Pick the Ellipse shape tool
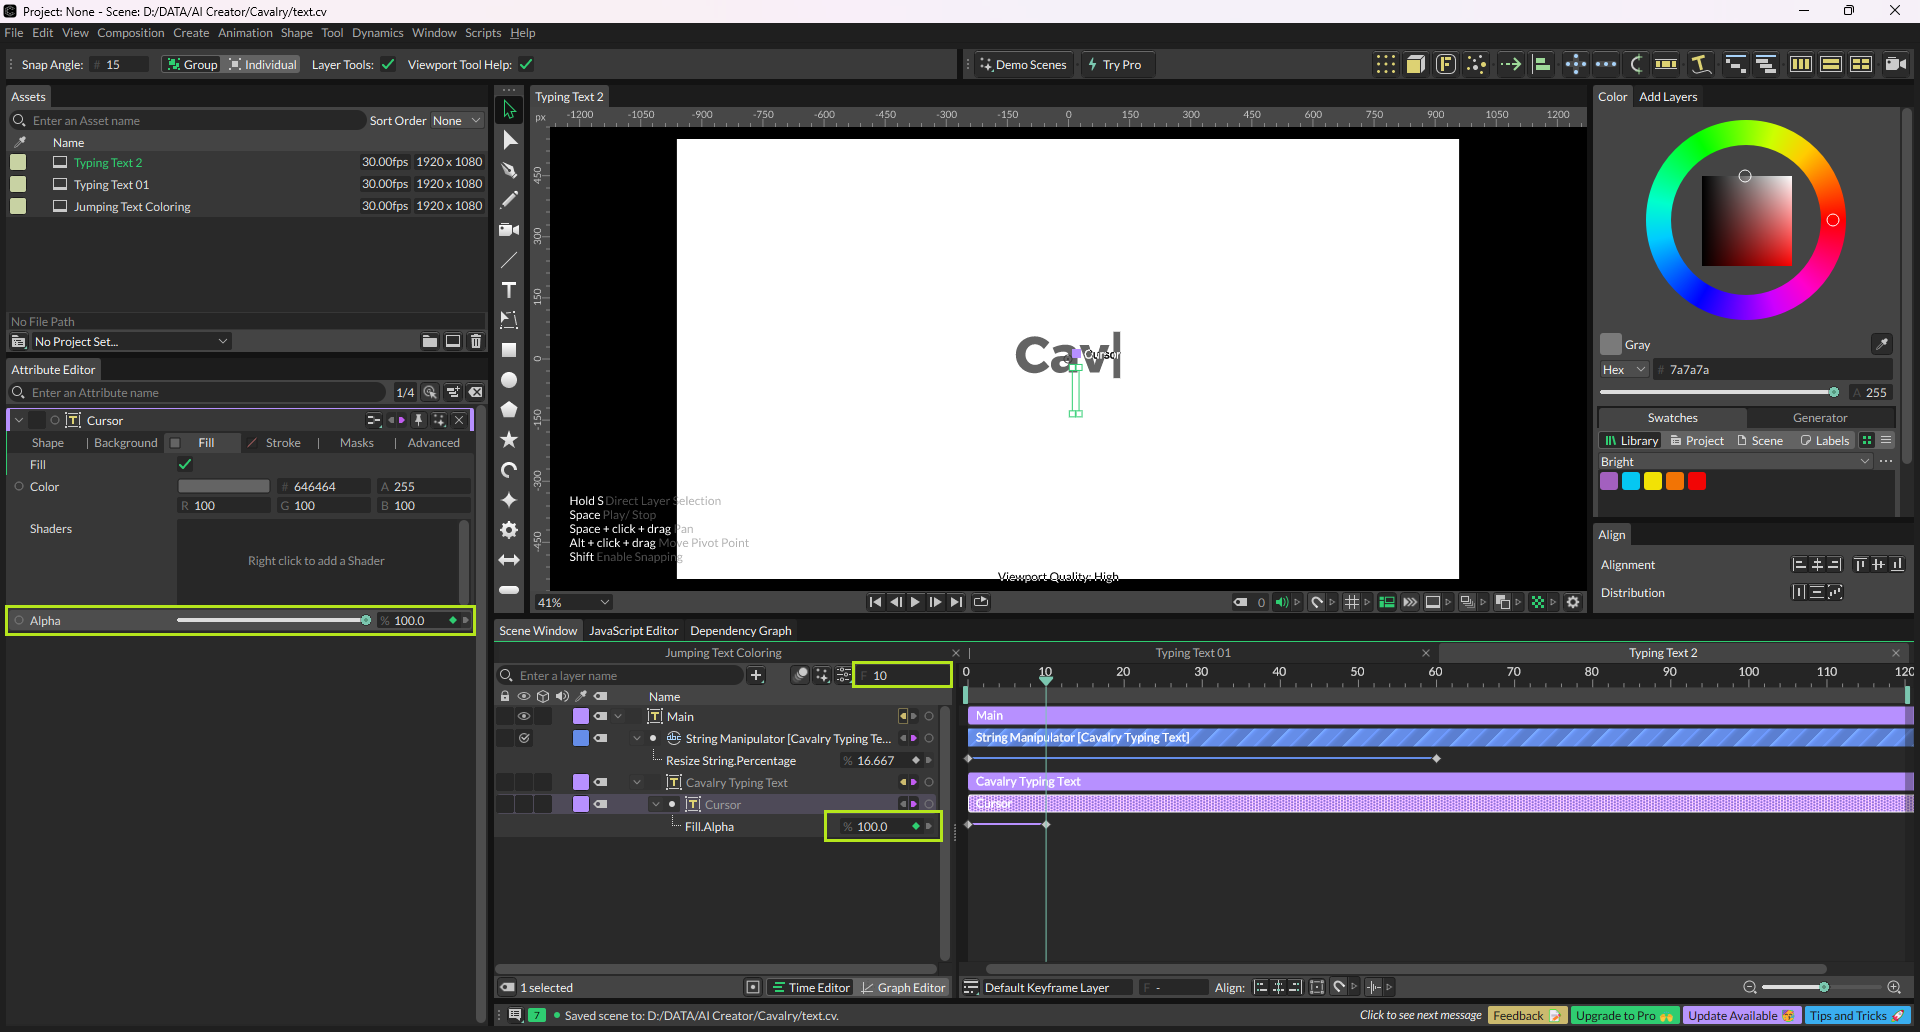Image resolution: width=1920 pixels, height=1032 pixels. click(x=509, y=380)
